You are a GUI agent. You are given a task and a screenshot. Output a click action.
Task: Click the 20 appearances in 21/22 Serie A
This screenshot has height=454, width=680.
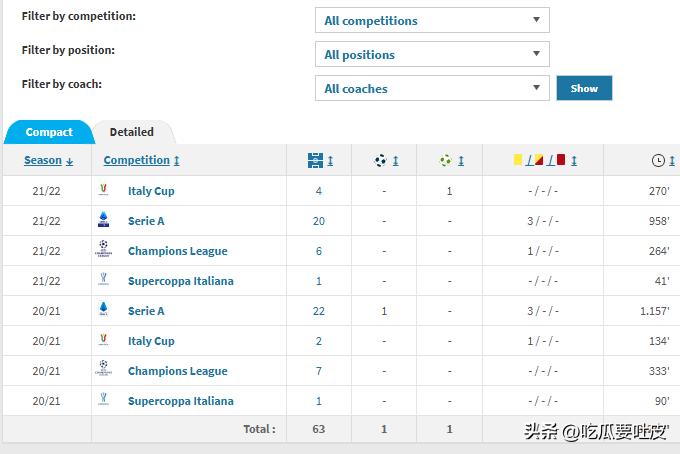pyautogui.click(x=319, y=221)
